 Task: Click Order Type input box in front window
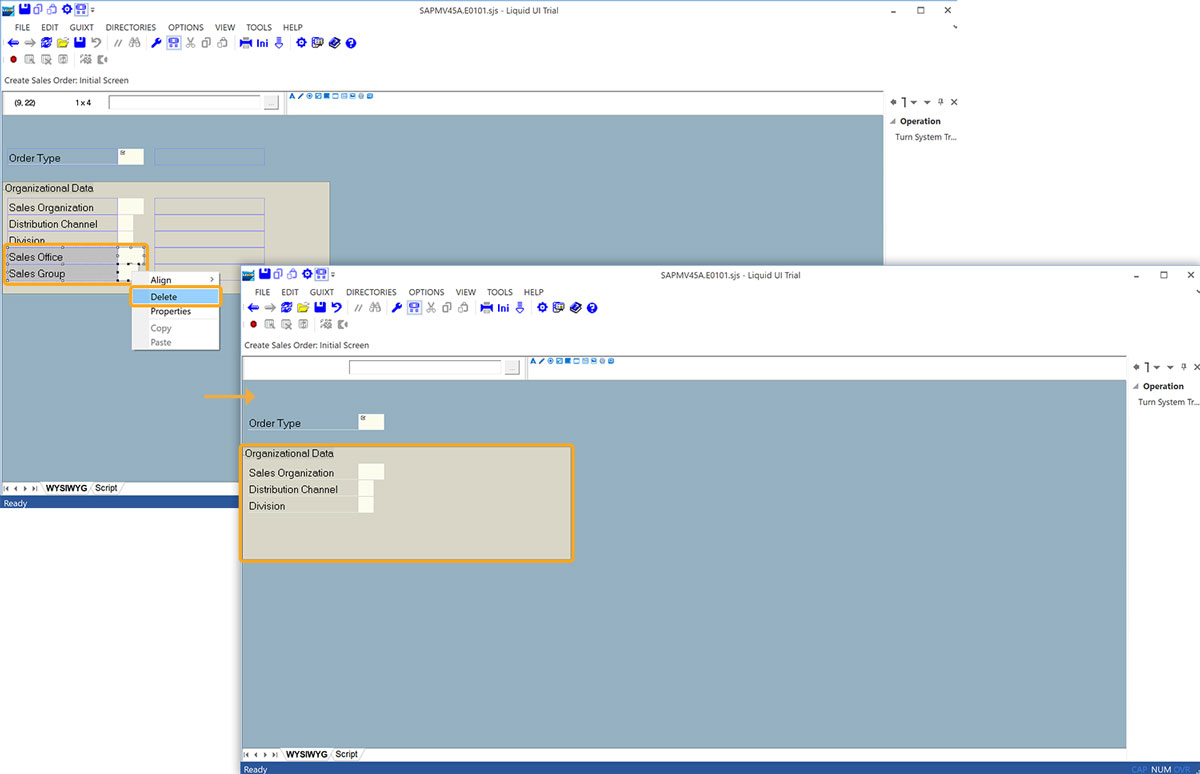(371, 422)
